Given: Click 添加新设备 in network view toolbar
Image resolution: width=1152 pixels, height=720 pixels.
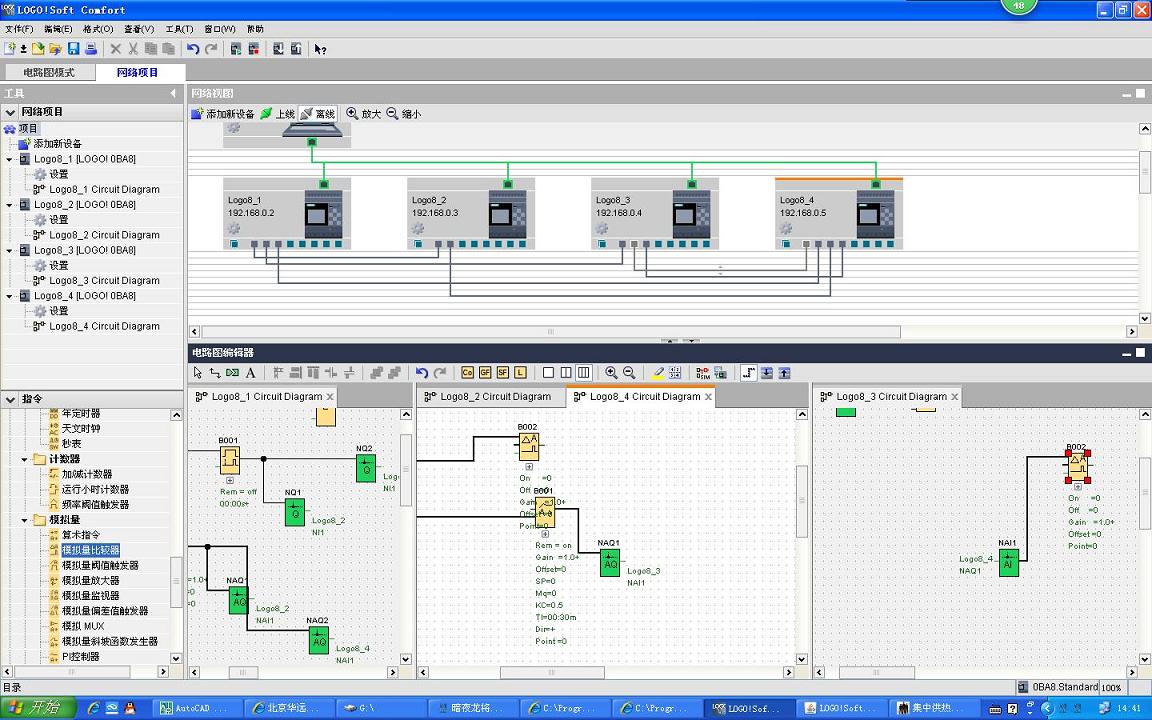Looking at the screenshot, I should pos(223,114).
